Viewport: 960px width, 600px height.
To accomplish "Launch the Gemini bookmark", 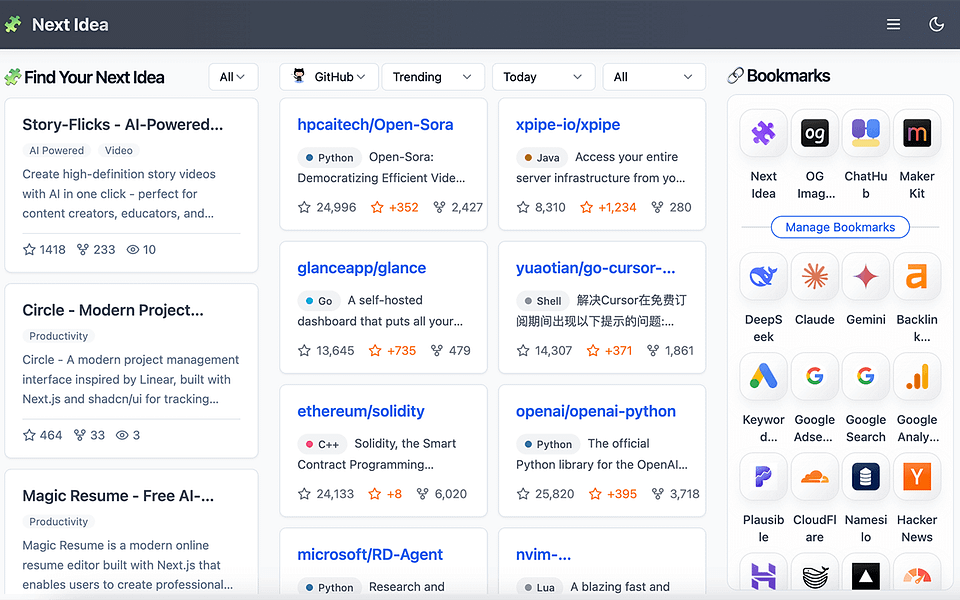I will (x=866, y=277).
